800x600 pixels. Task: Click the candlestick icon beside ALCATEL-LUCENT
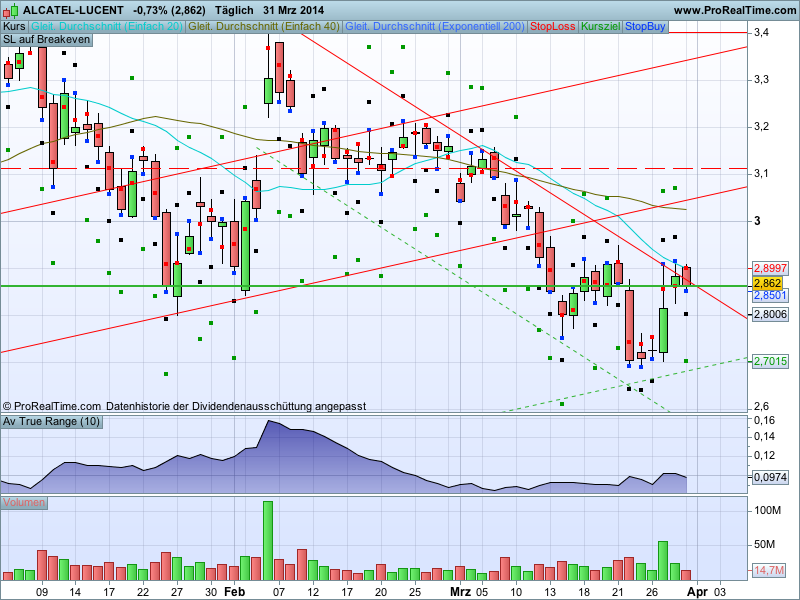(10, 10)
